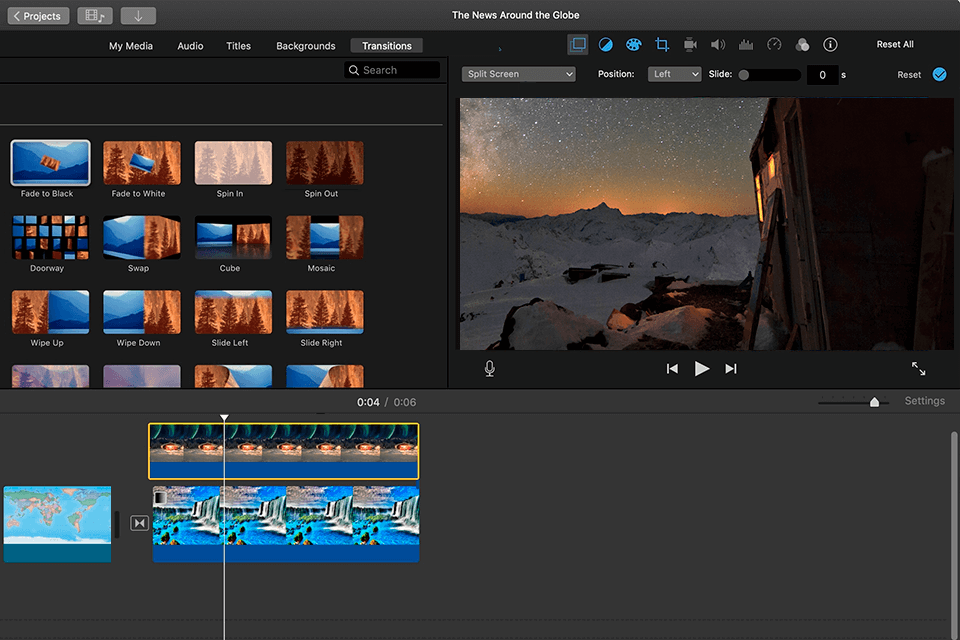Click Reset All adjustments
This screenshot has width=960, height=640.
pyautogui.click(x=894, y=44)
